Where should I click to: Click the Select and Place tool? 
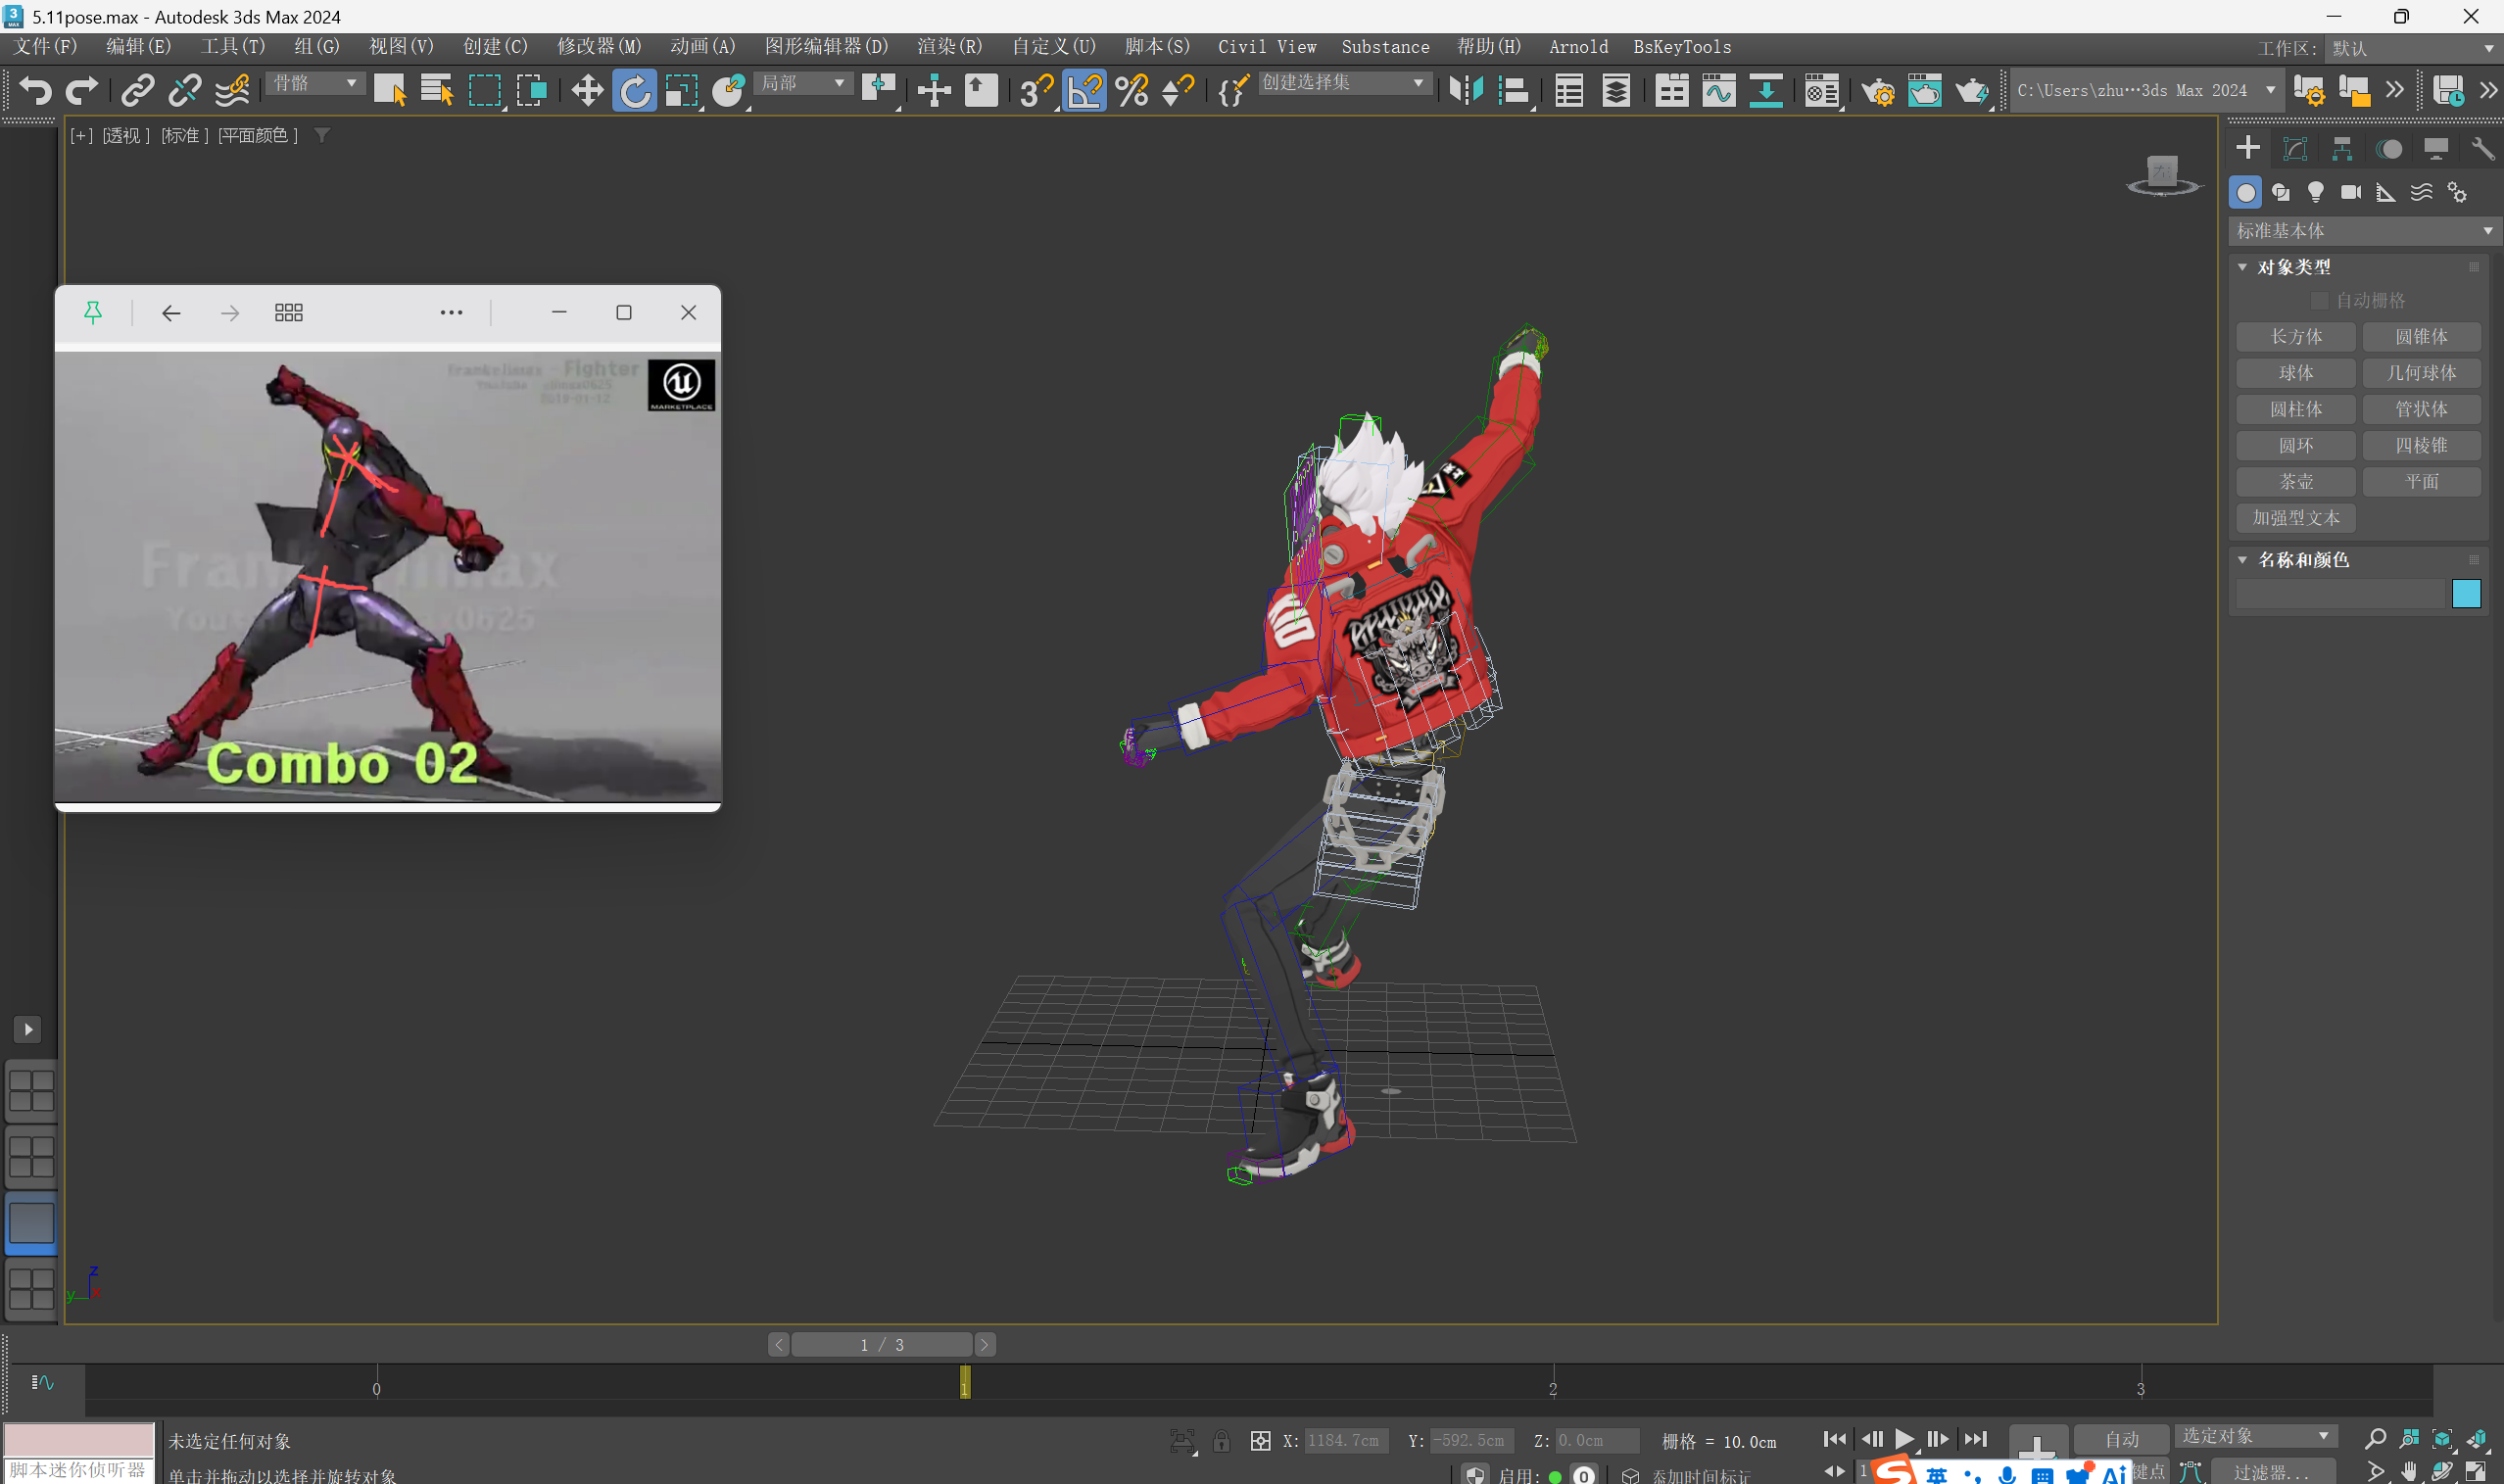click(729, 91)
